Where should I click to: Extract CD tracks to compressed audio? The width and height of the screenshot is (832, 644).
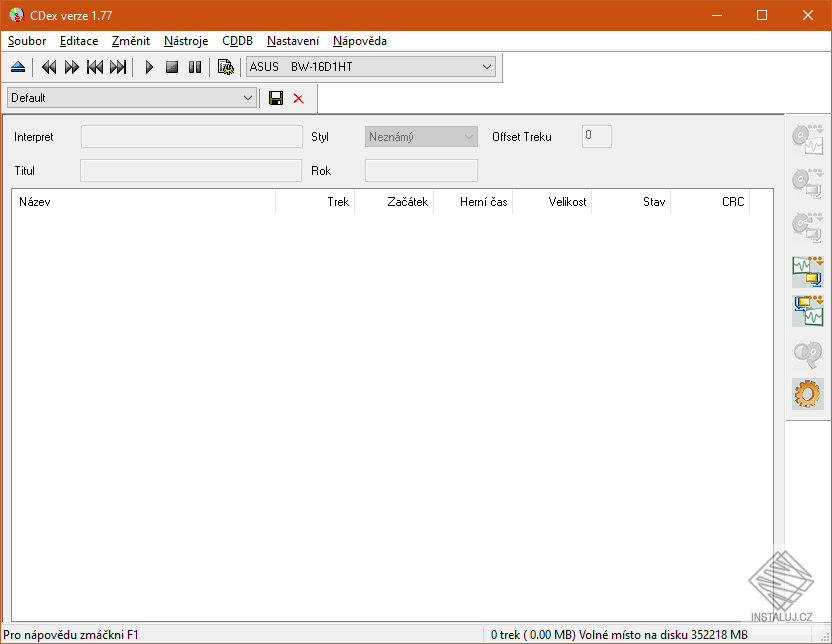tap(807, 180)
